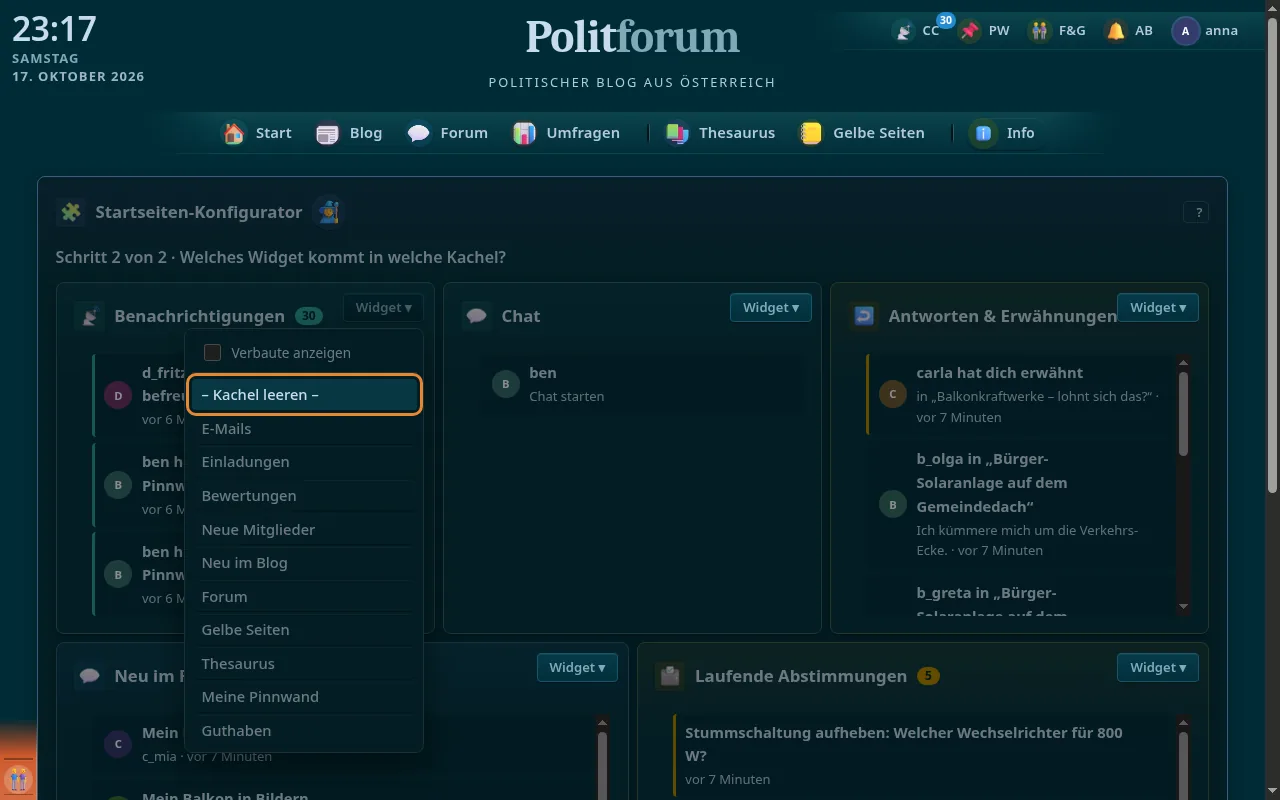Open Widget dropdown of Antworten & Erwähnungen tile
This screenshot has height=800, width=1280.
point(1157,308)
